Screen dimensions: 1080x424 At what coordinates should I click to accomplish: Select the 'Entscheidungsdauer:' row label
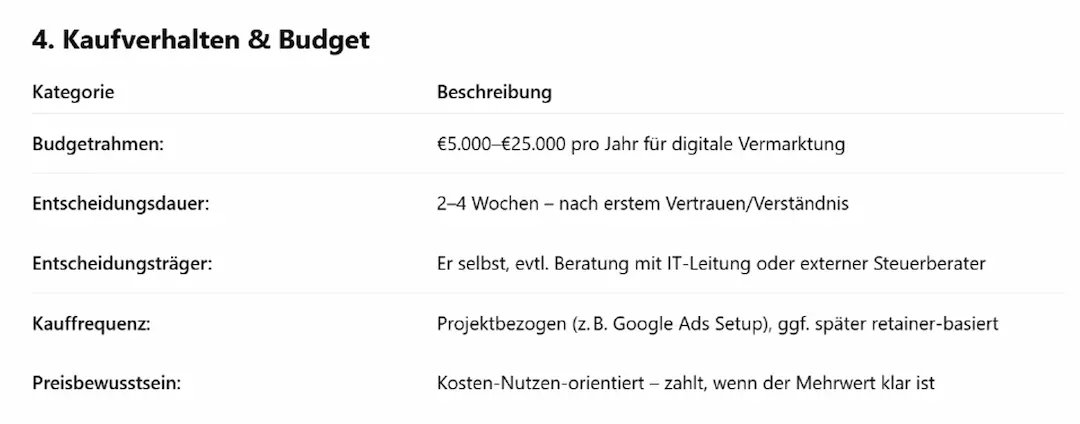(x=121, y=204)
